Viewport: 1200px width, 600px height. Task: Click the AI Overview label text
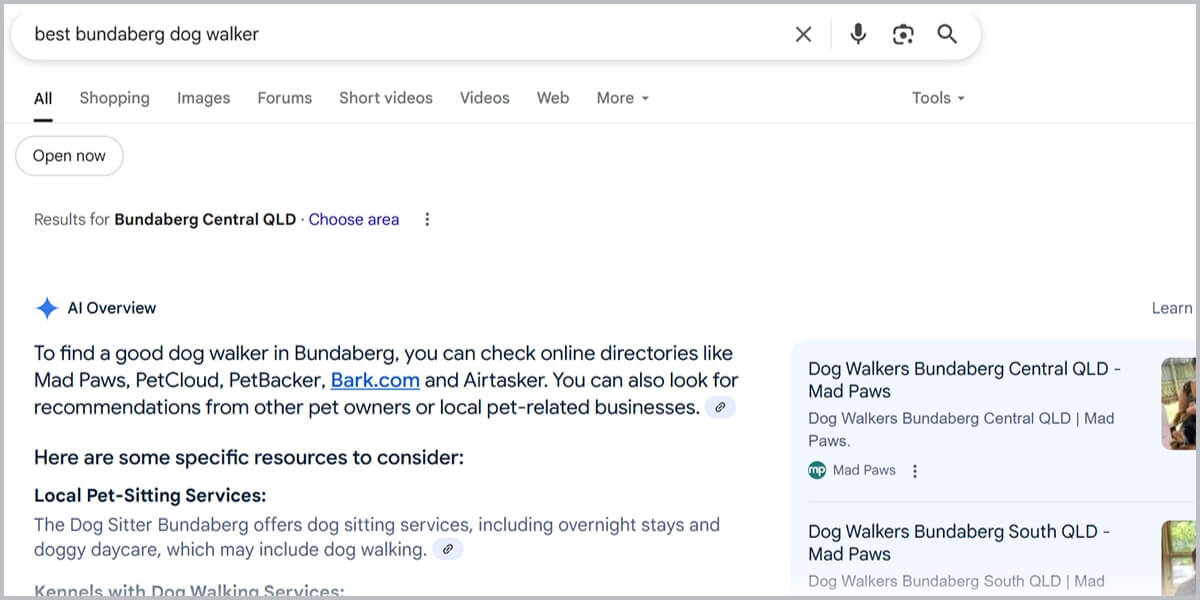coord(112,308)
